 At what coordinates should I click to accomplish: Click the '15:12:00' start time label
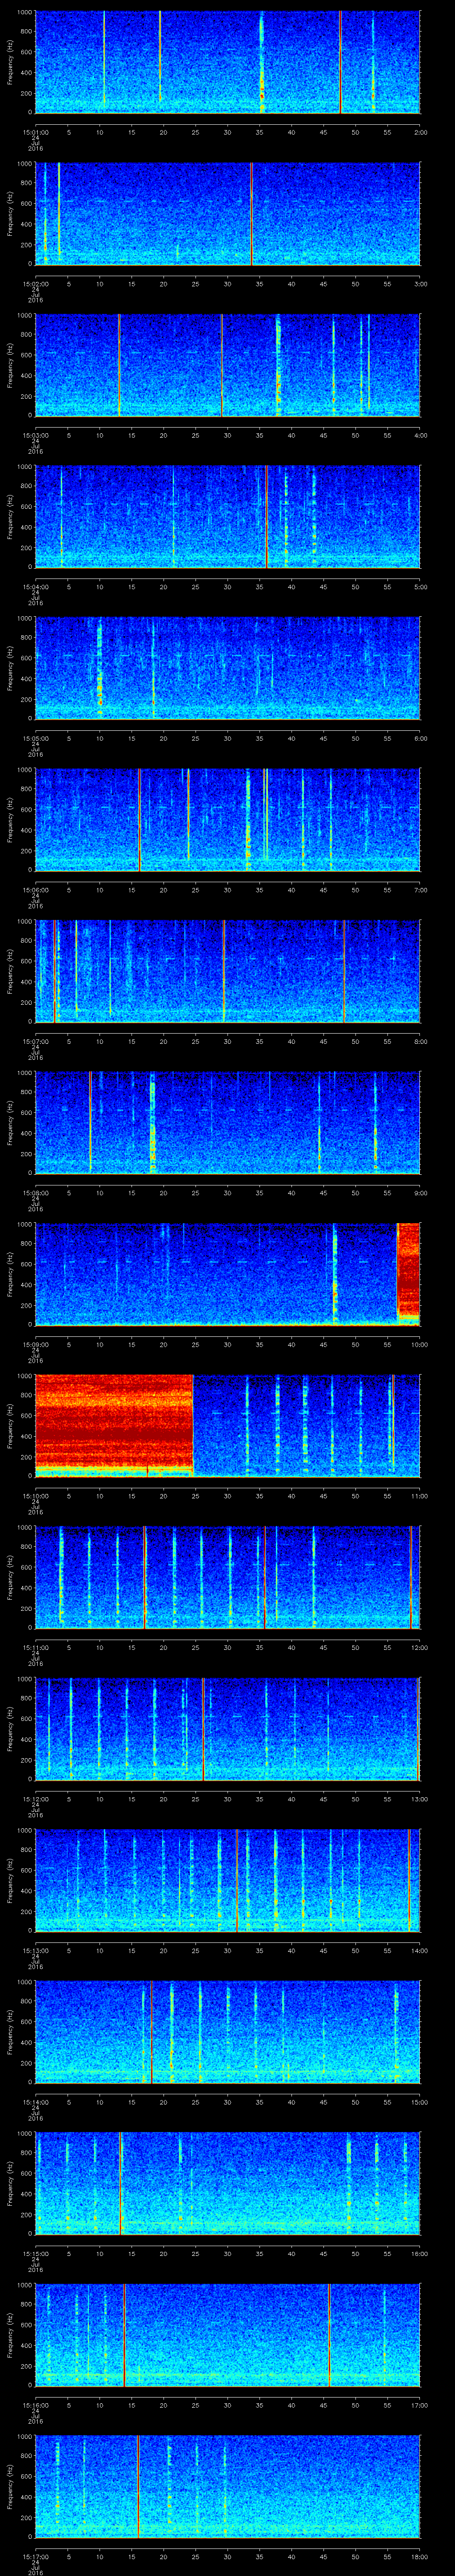(35, 1798)
